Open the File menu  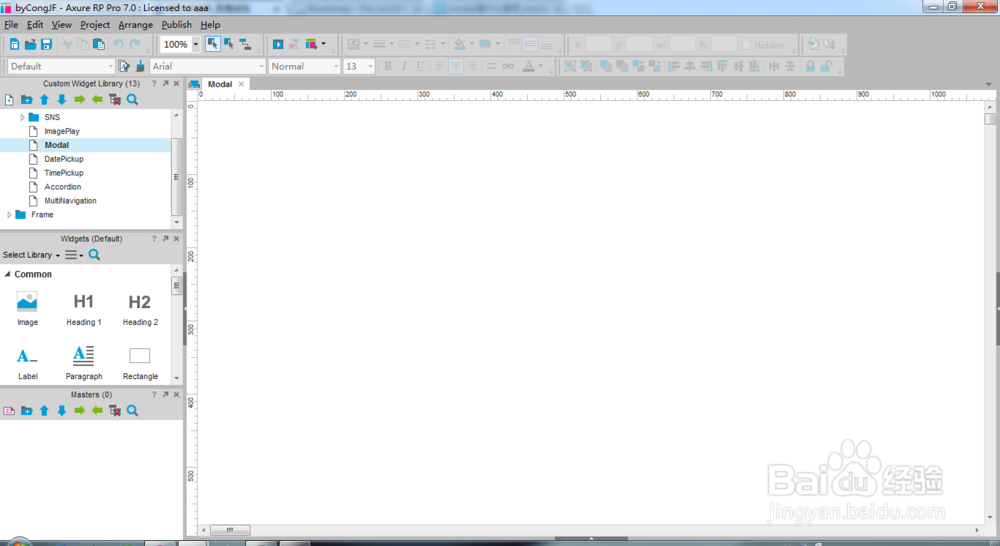(11, 25)
